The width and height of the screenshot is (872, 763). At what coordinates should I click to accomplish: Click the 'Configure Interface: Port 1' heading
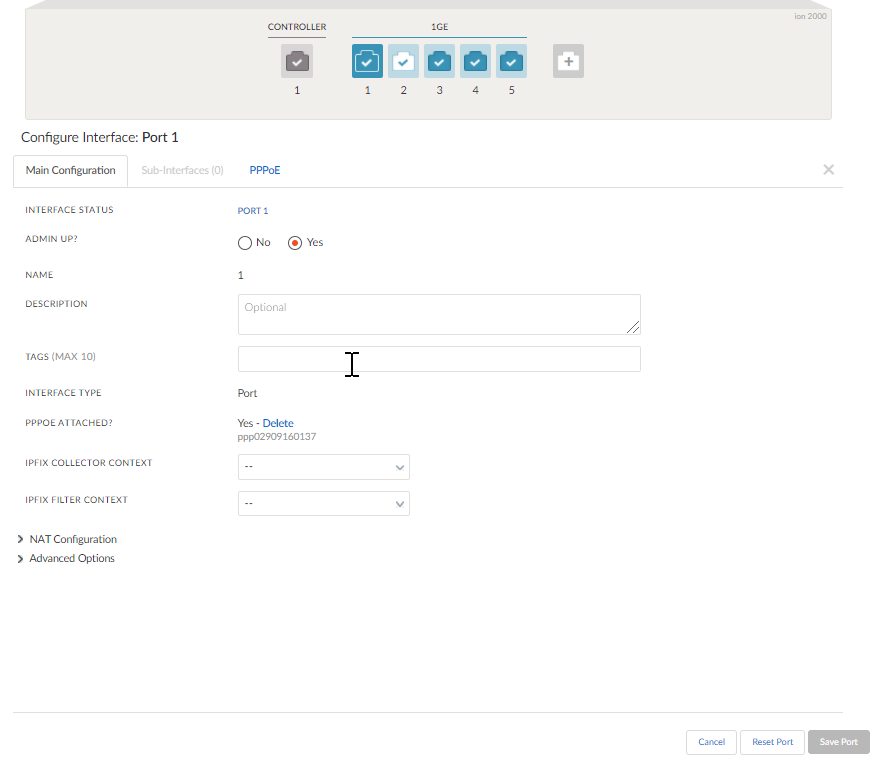[100, 137]
